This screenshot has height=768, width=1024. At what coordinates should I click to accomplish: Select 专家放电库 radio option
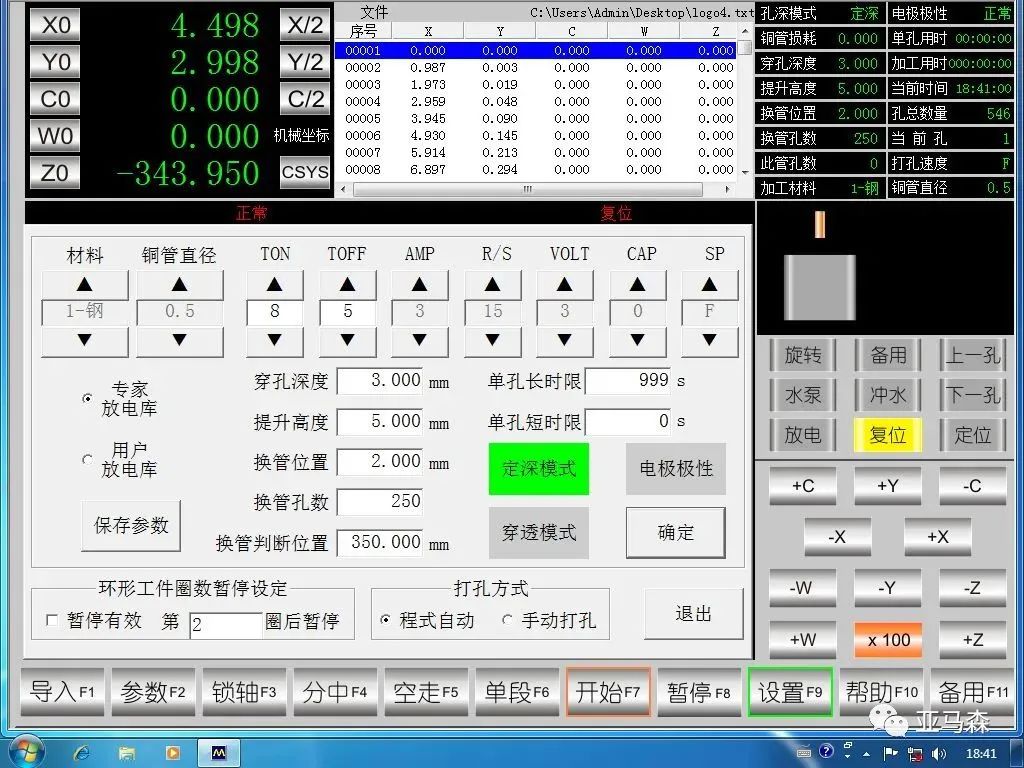point(87,398)
